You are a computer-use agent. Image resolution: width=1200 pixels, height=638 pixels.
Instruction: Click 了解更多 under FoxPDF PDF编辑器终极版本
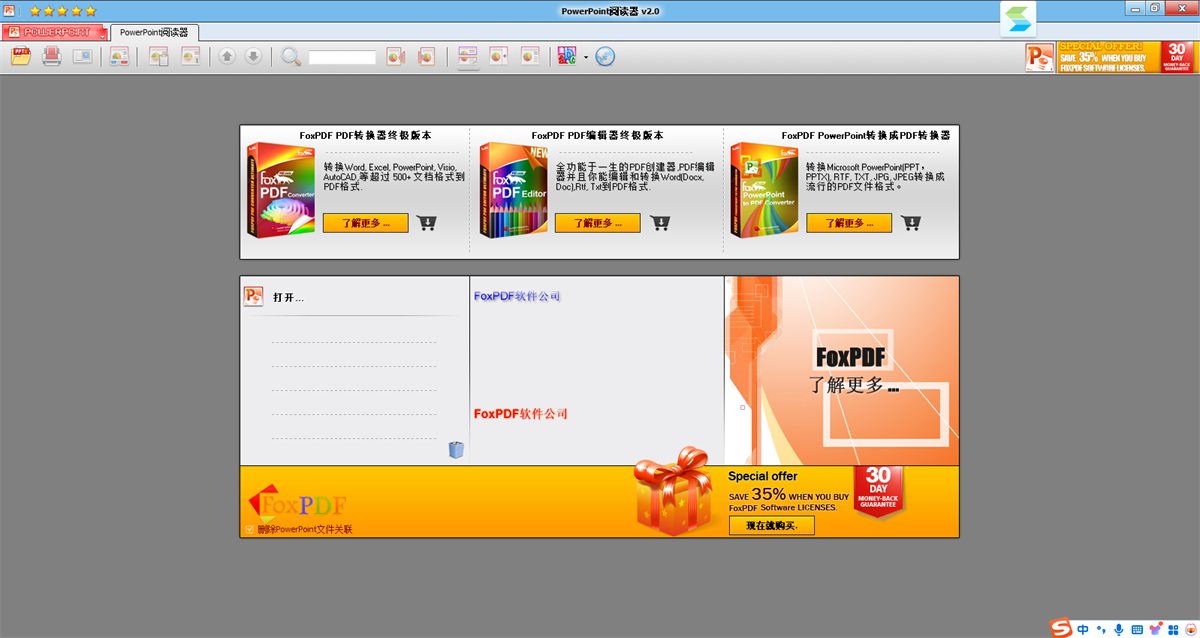tap(597, 223)
